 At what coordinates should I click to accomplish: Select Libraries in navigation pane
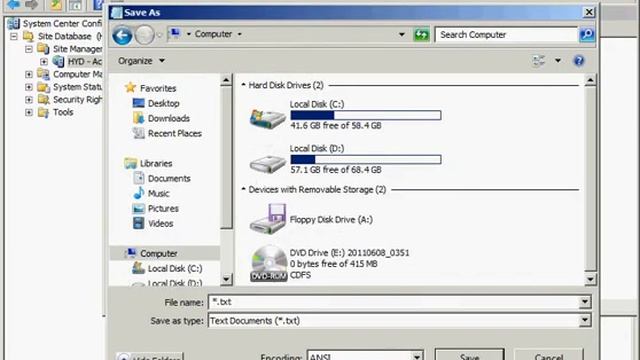[x=156, y=163]
